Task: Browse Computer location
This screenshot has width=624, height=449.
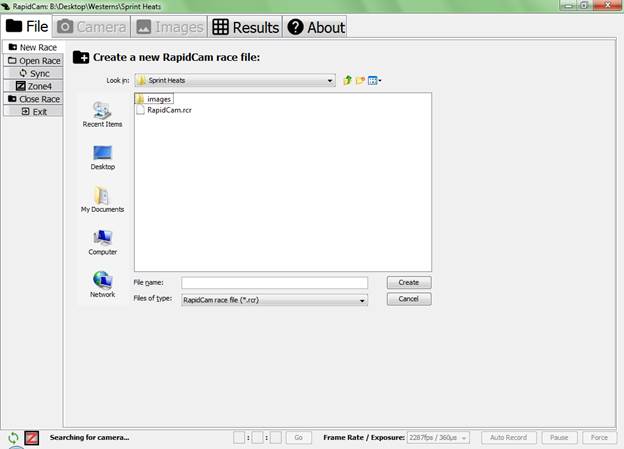Action: 103,242
